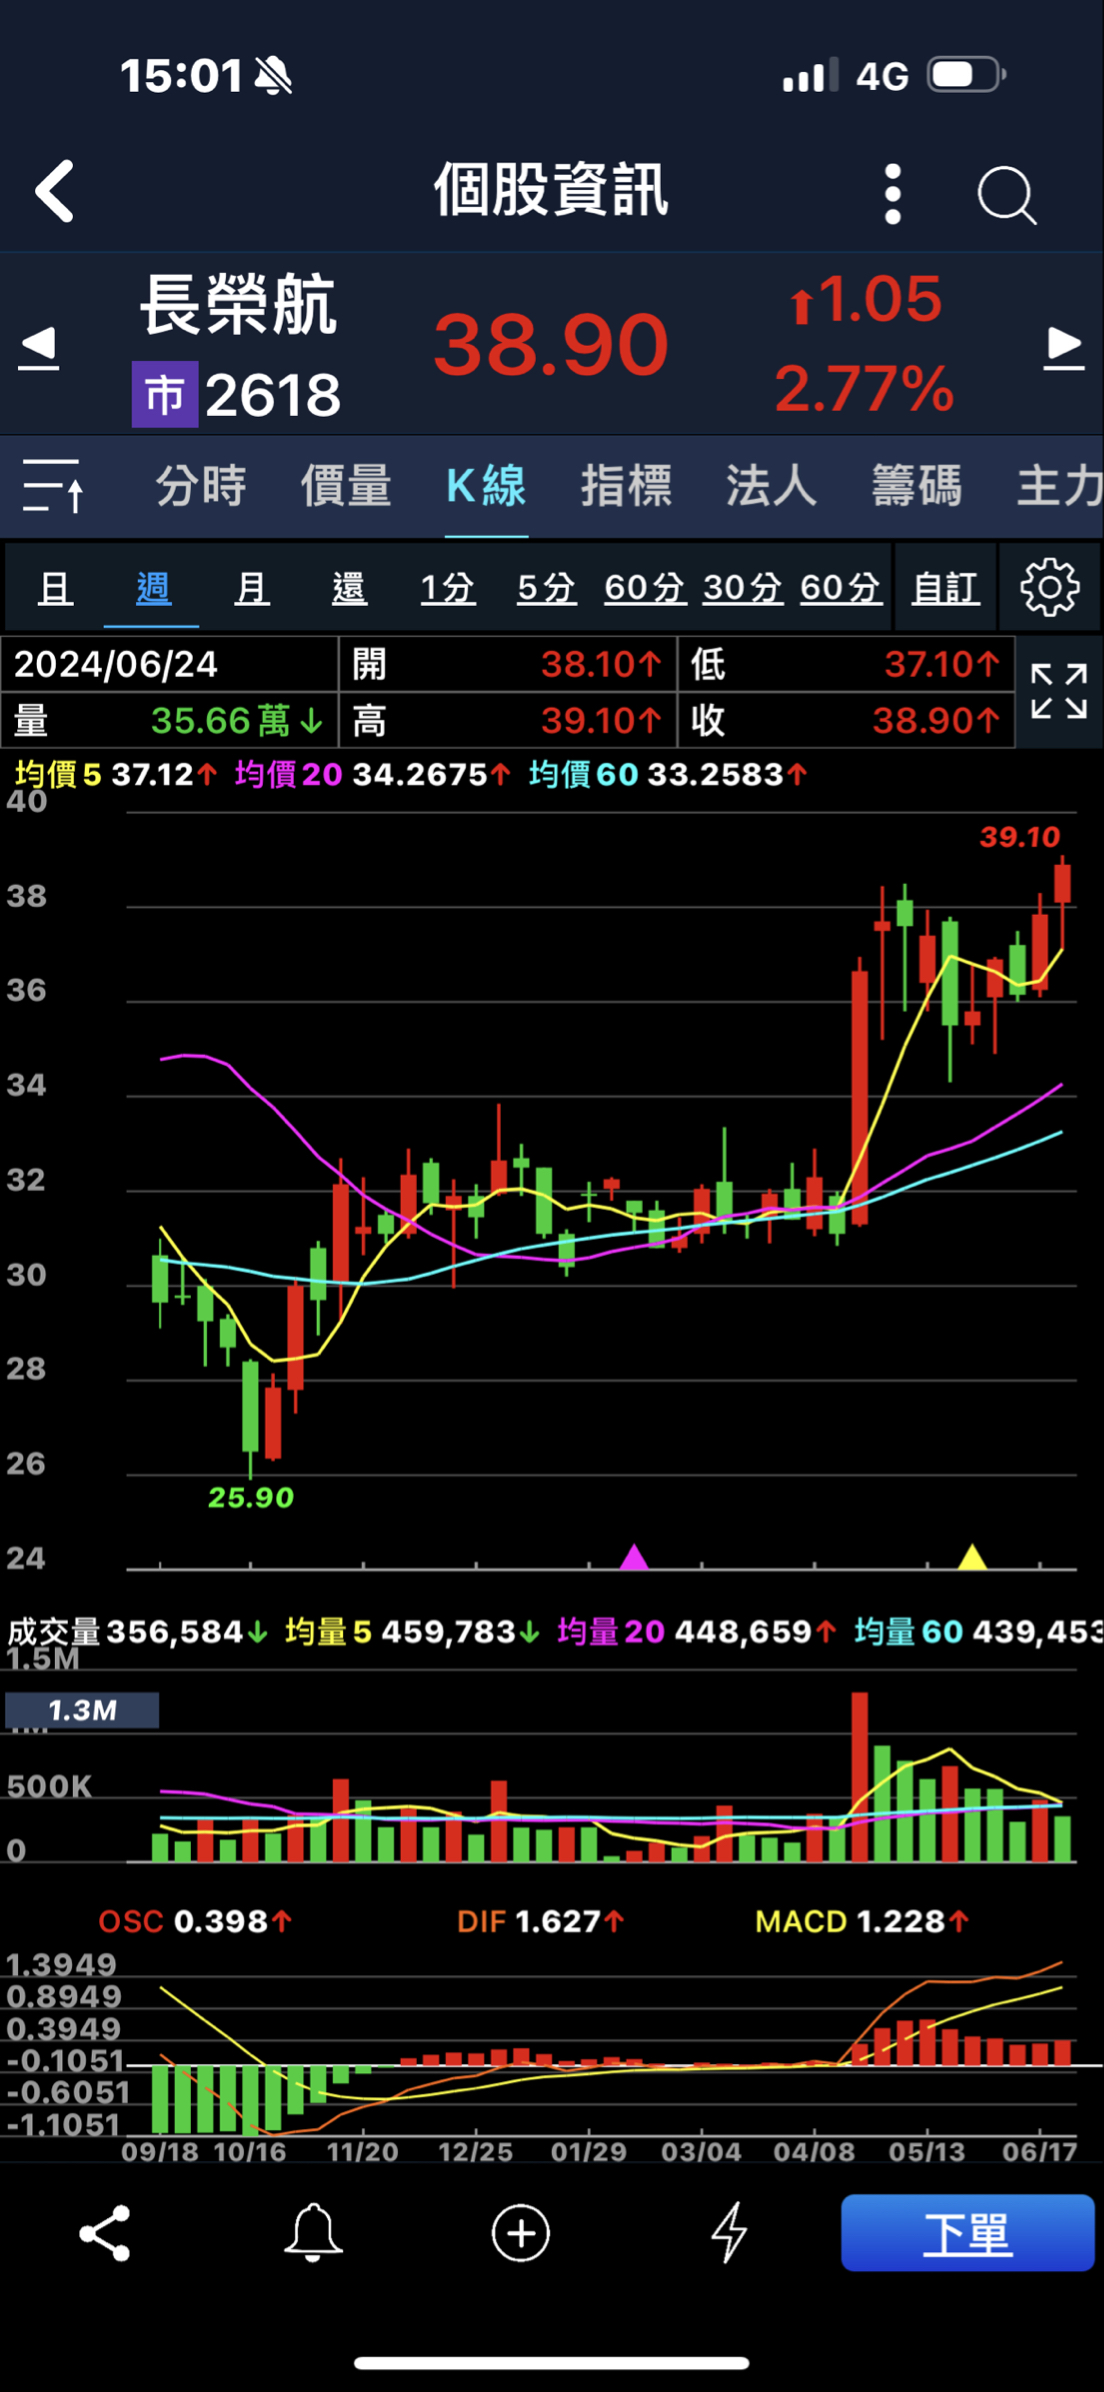Tap the 開 38.10 open price cell
Viewport: 1104px width, 2392px height.
[x=508, y=664]
